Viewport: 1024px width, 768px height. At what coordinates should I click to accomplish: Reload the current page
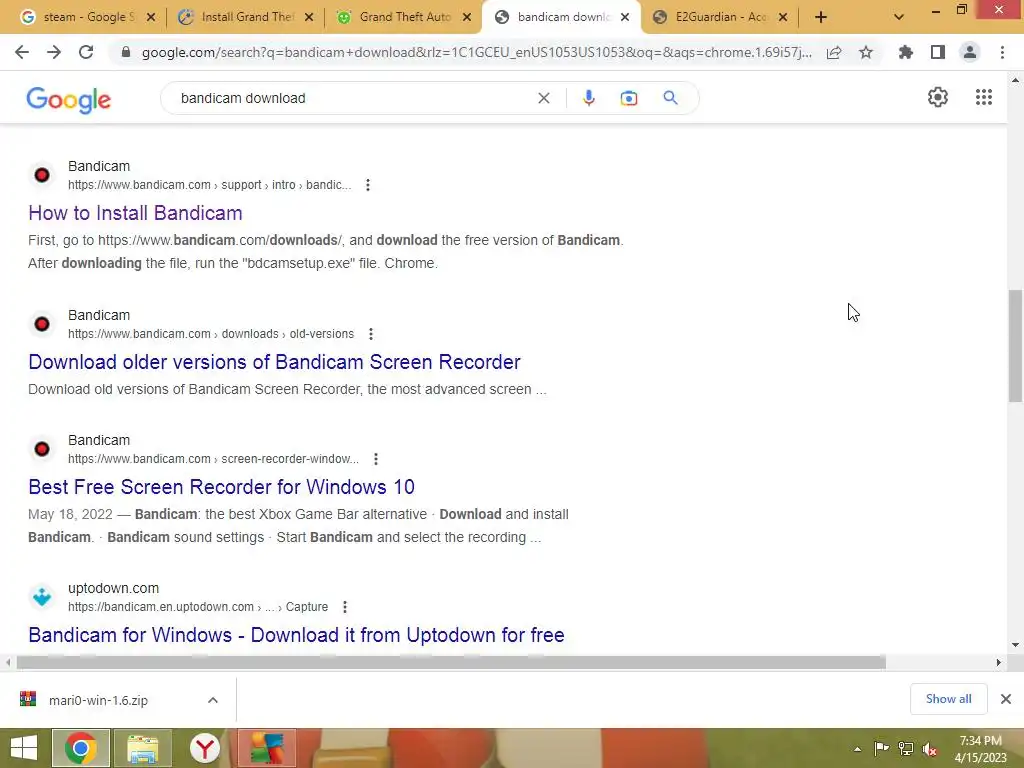(x=86, y=52)
